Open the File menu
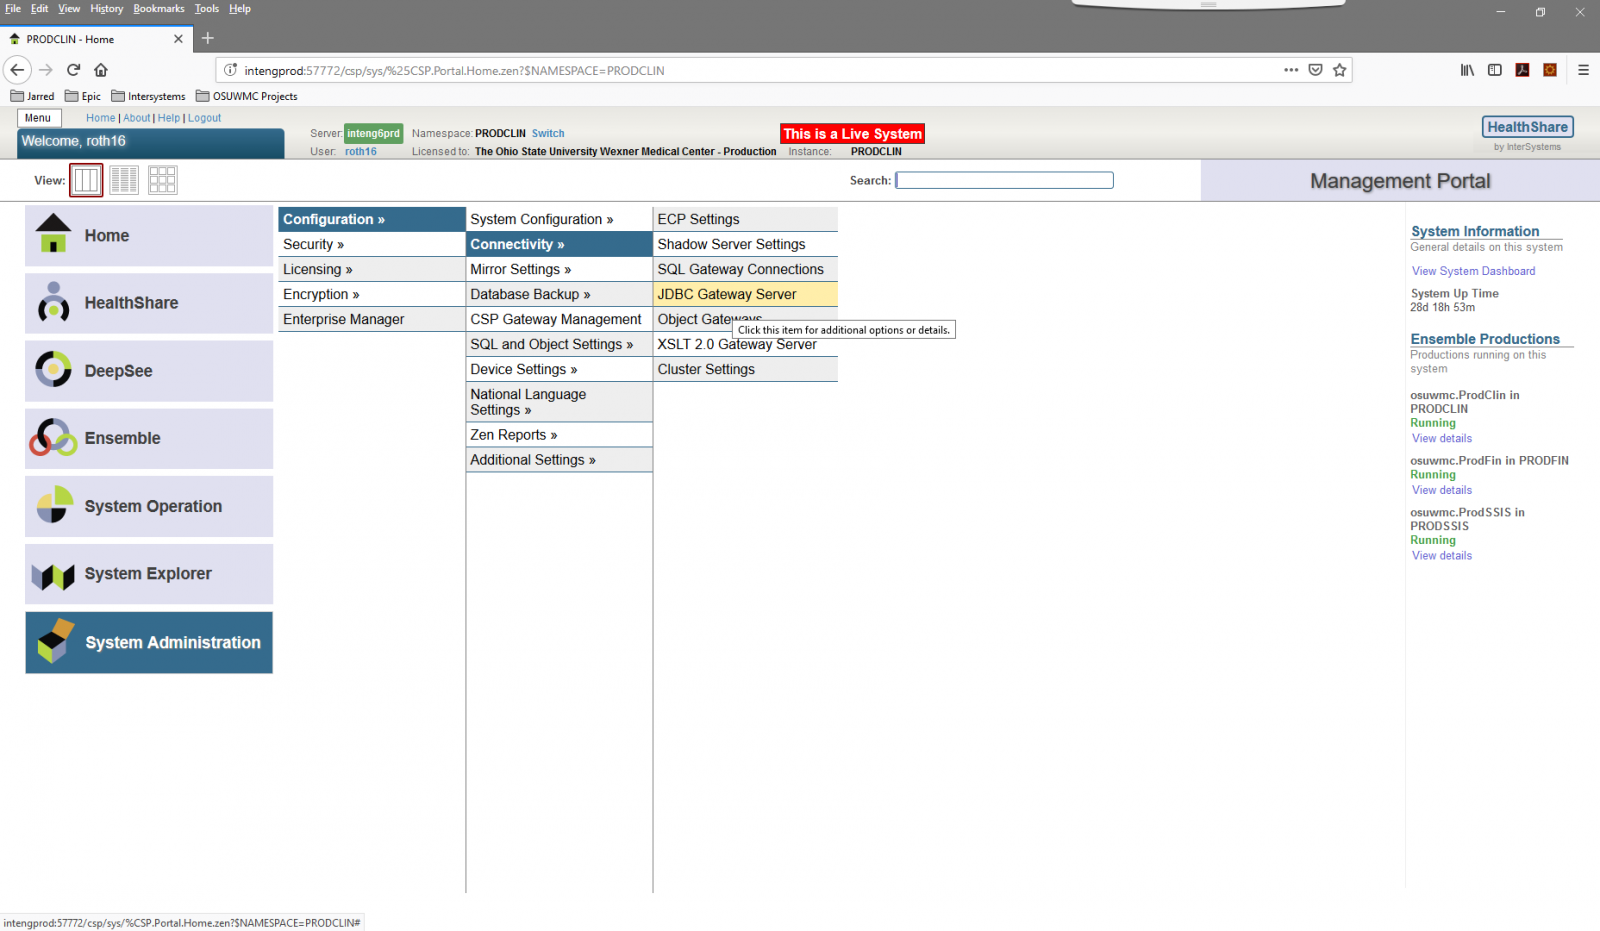 13,8
